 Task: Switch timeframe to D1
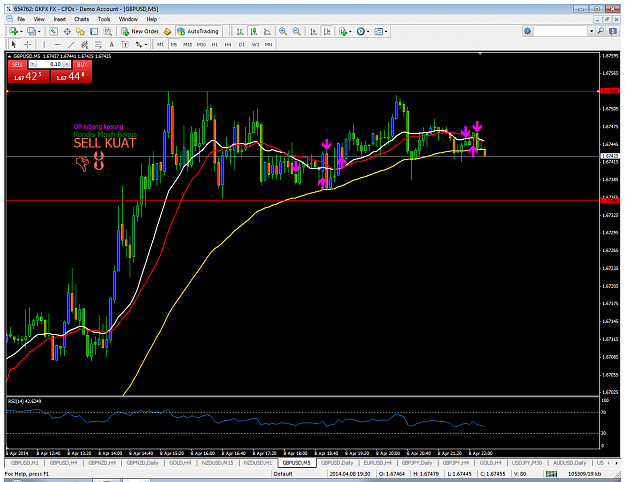pos(242,45)
